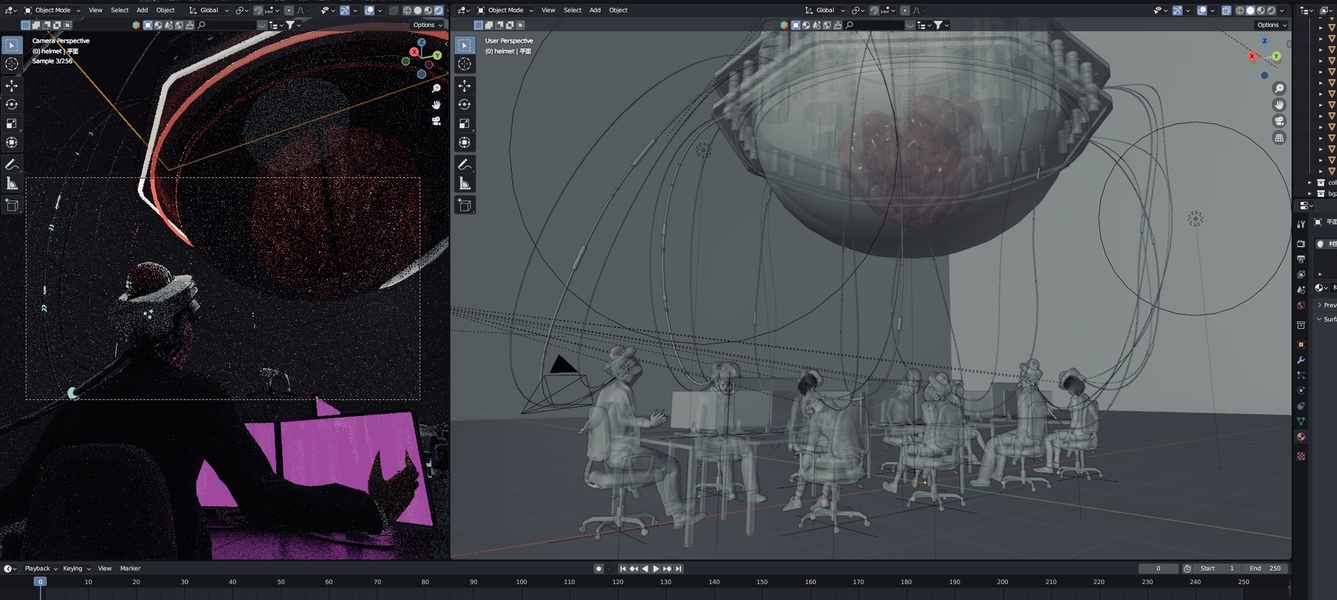
Task: Click the pan hand icon in the right viewport
Action: (x=1279, y=105)
